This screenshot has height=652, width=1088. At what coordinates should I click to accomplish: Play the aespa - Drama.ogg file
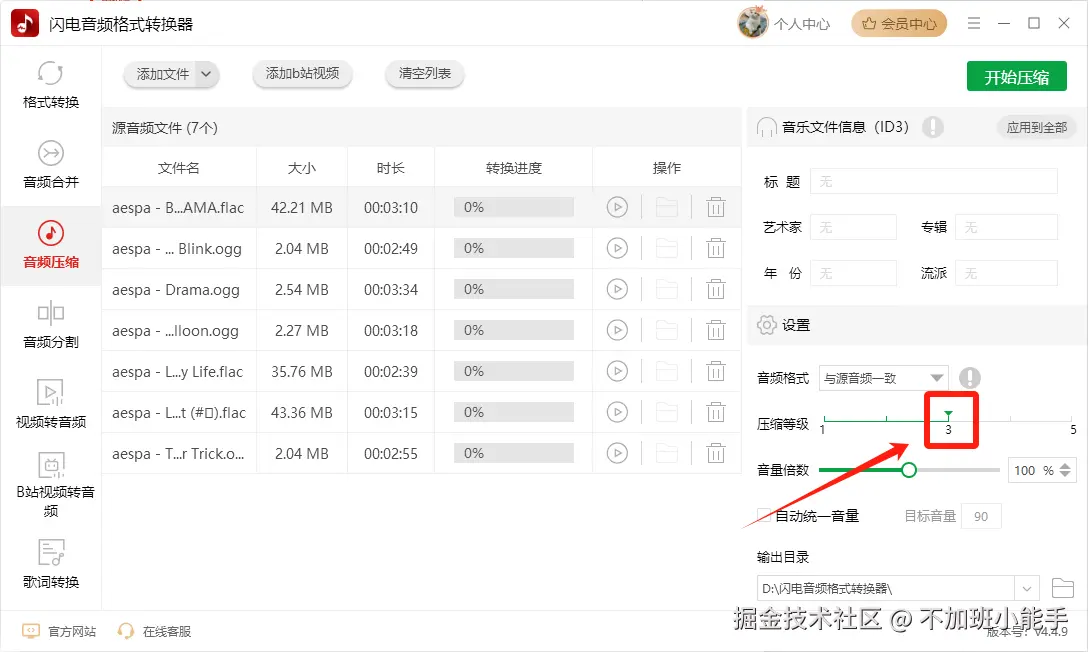617,289
